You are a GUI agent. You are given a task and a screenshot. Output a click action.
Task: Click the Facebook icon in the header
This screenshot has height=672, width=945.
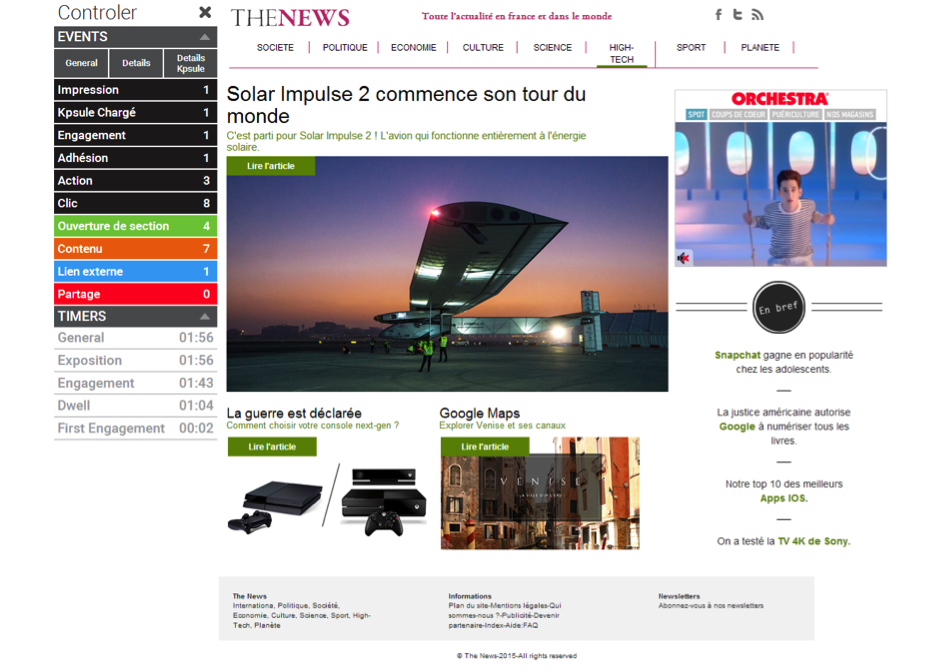click(x=718, y=15)
